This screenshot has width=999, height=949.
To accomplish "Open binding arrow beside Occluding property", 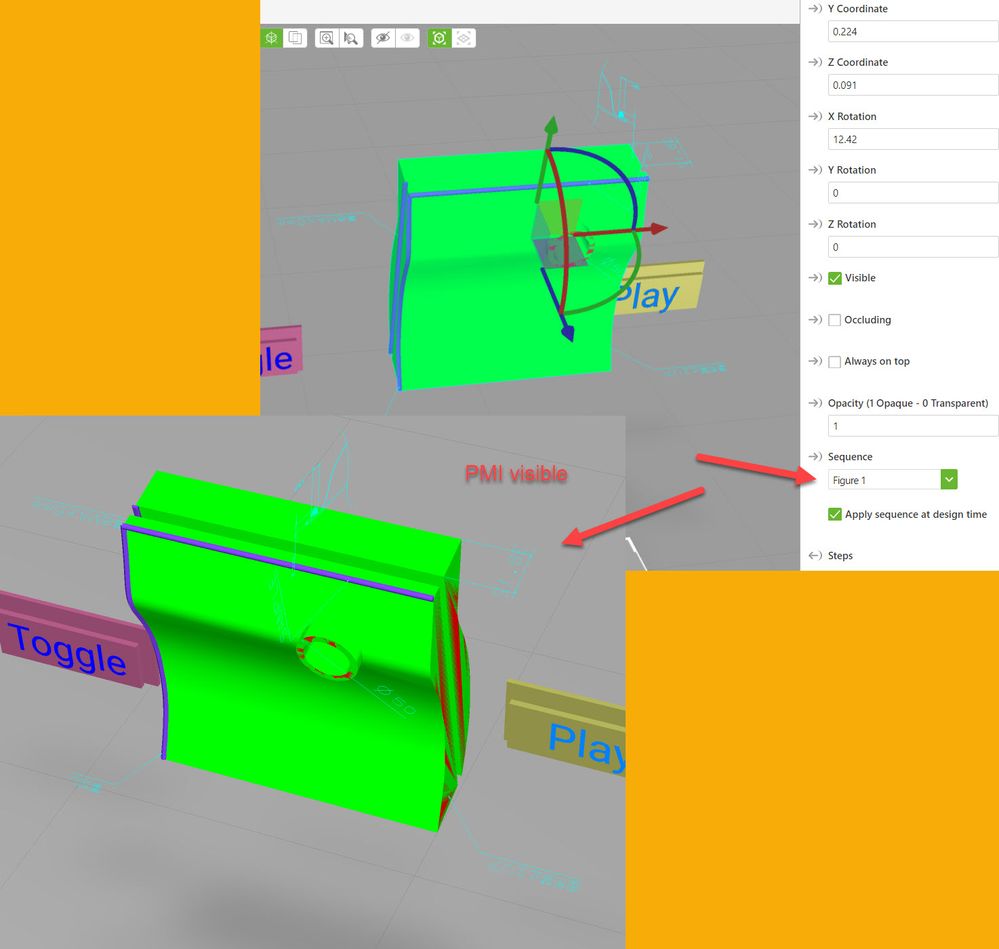I will tap(815, 320).
